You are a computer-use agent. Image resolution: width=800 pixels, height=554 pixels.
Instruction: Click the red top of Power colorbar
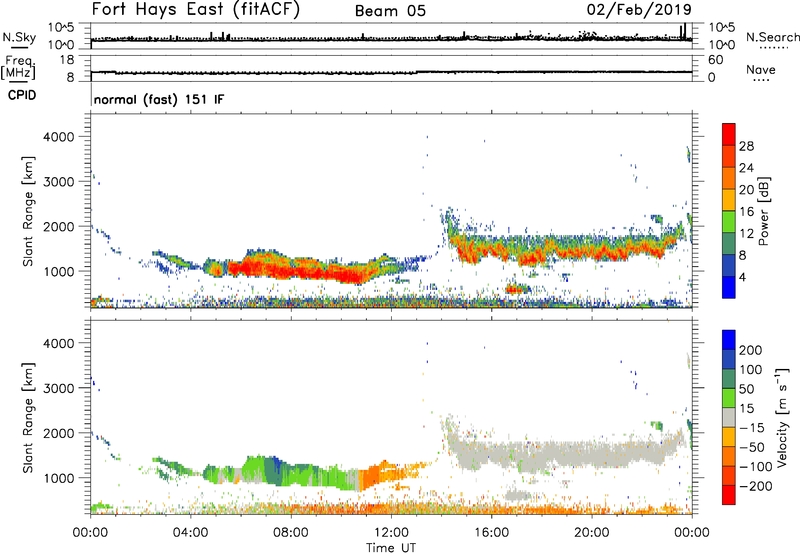coord(729,134)
